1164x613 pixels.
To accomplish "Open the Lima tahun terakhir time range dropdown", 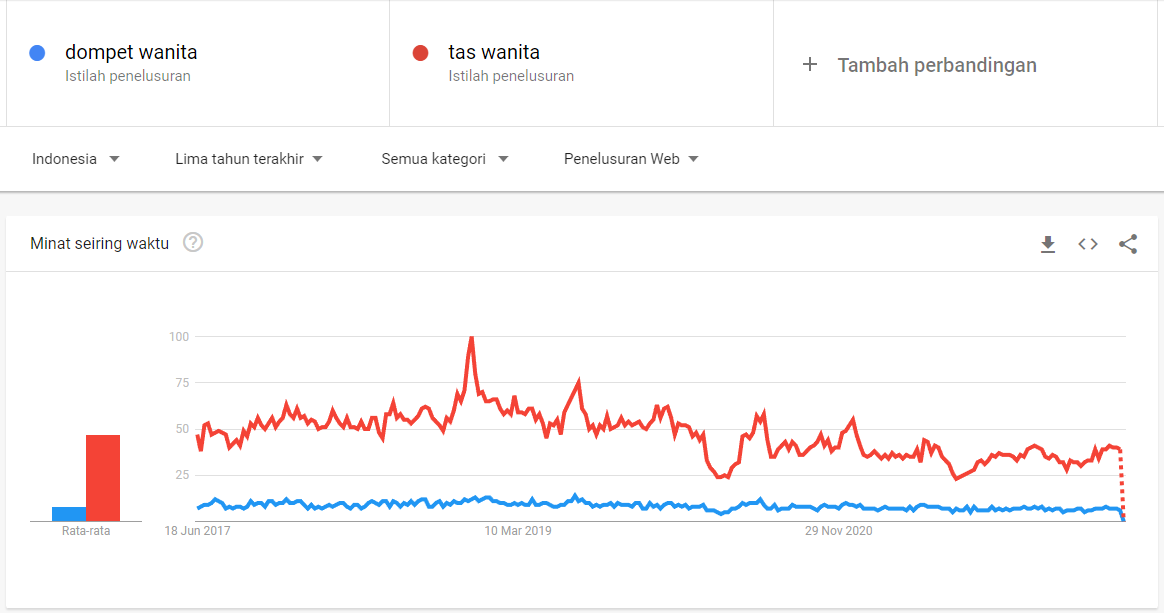I will pos(249,159).
